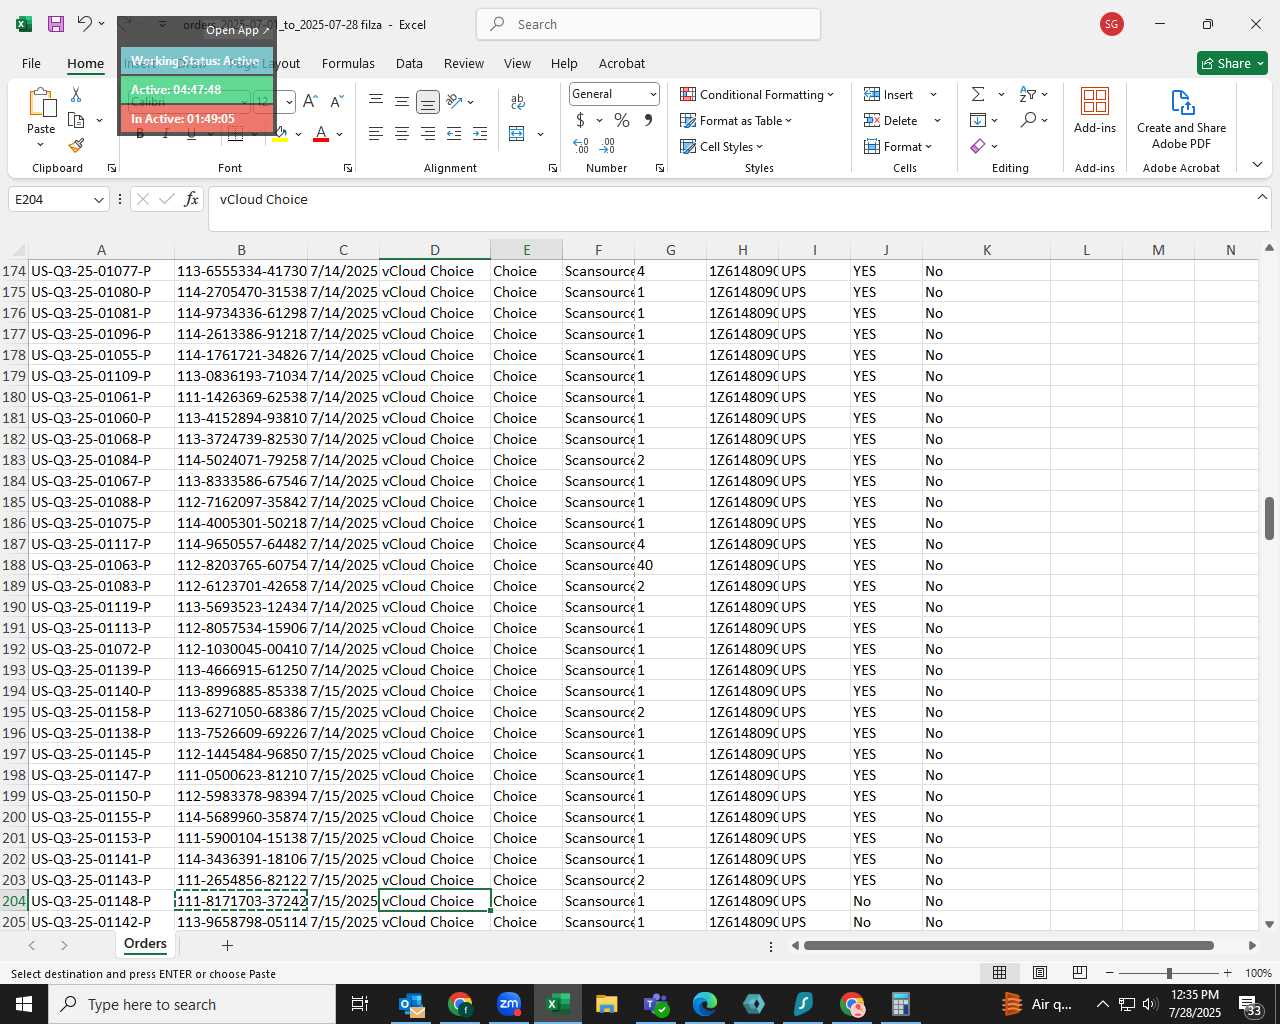Apply Comma Style number format

point(648,120)
